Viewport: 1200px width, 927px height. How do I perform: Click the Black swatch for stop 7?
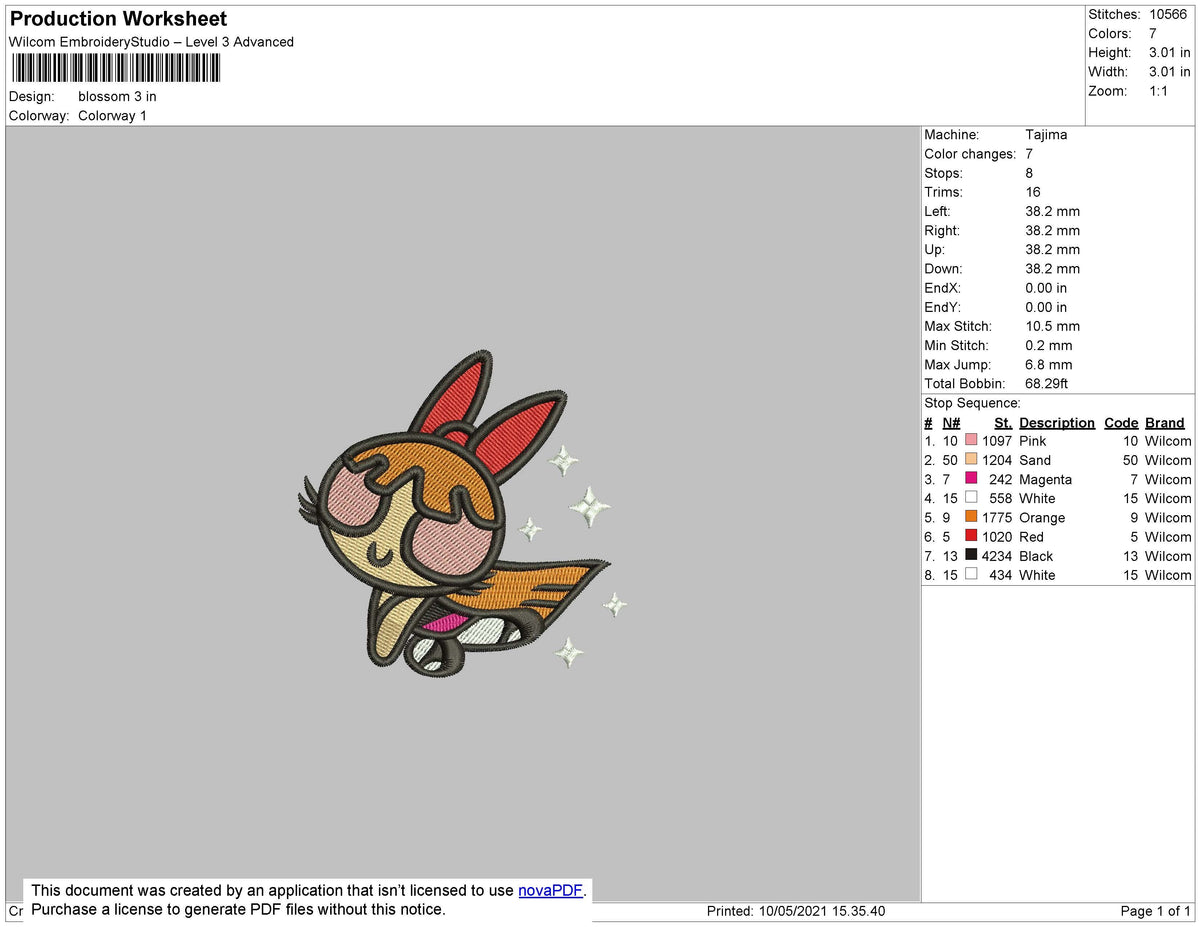coord(970,555)
